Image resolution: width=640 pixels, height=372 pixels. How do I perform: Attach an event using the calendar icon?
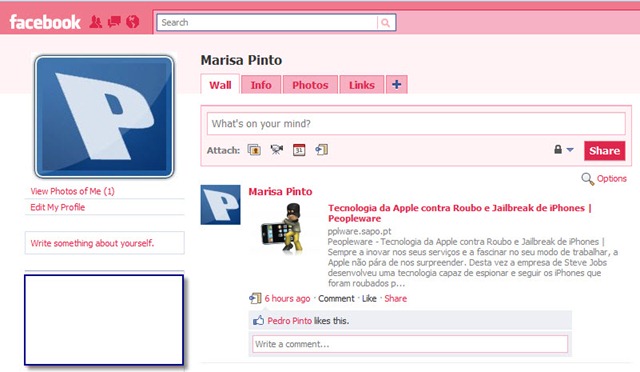coord(299,150)
